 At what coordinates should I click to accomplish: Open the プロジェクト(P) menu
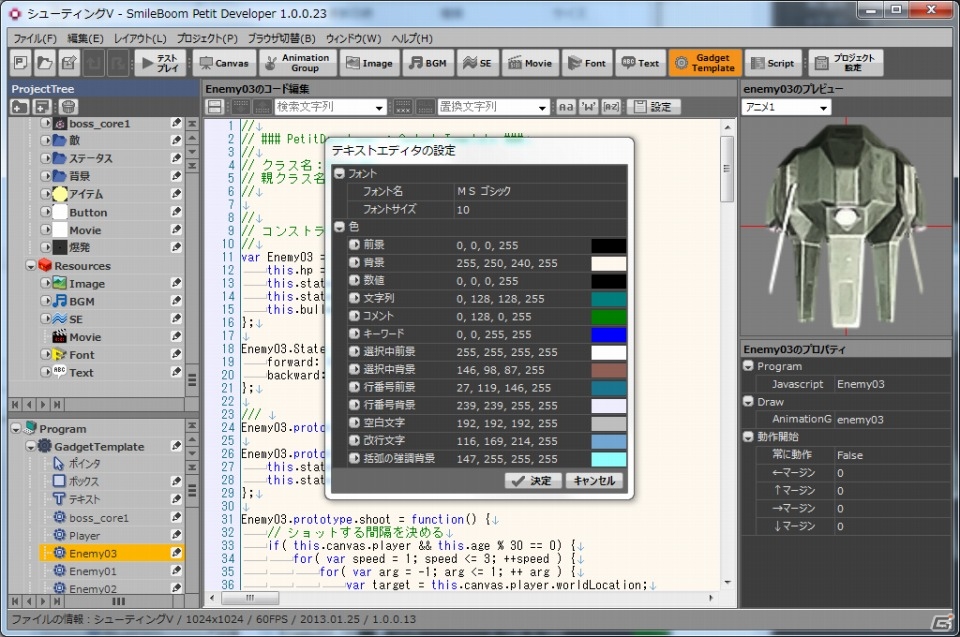point(207,38)
